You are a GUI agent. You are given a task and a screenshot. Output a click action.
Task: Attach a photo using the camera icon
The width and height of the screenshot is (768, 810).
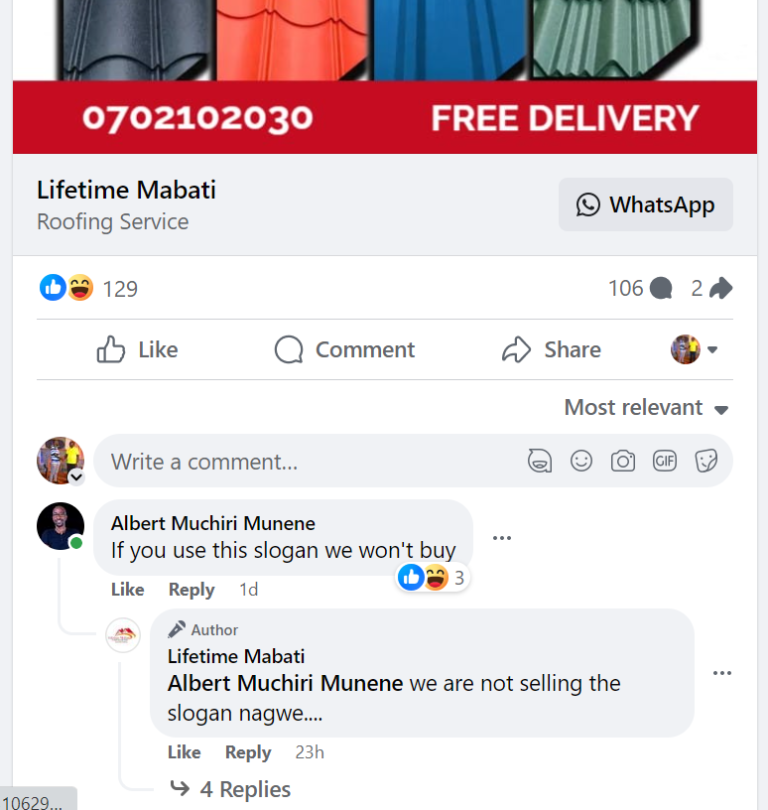623,461
